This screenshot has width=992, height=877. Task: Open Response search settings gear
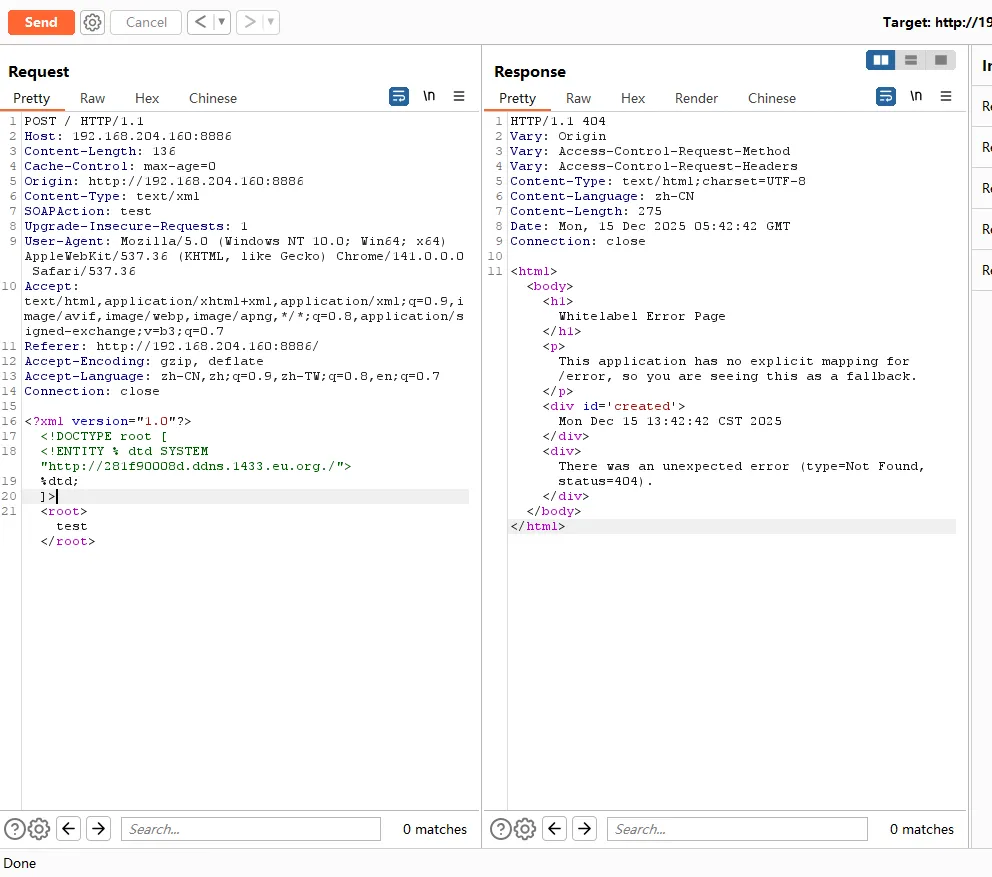click(525, 828)
